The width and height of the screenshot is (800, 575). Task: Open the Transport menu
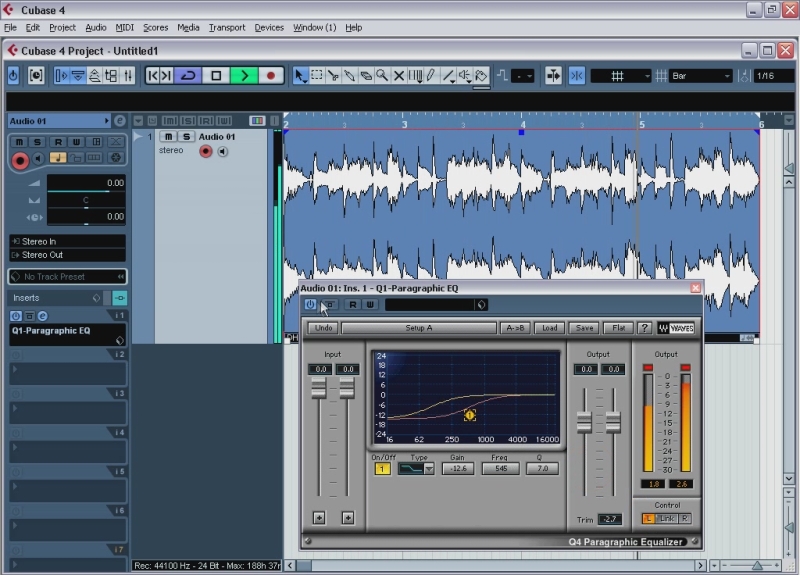pyautogui.click(x=227, y=27)
